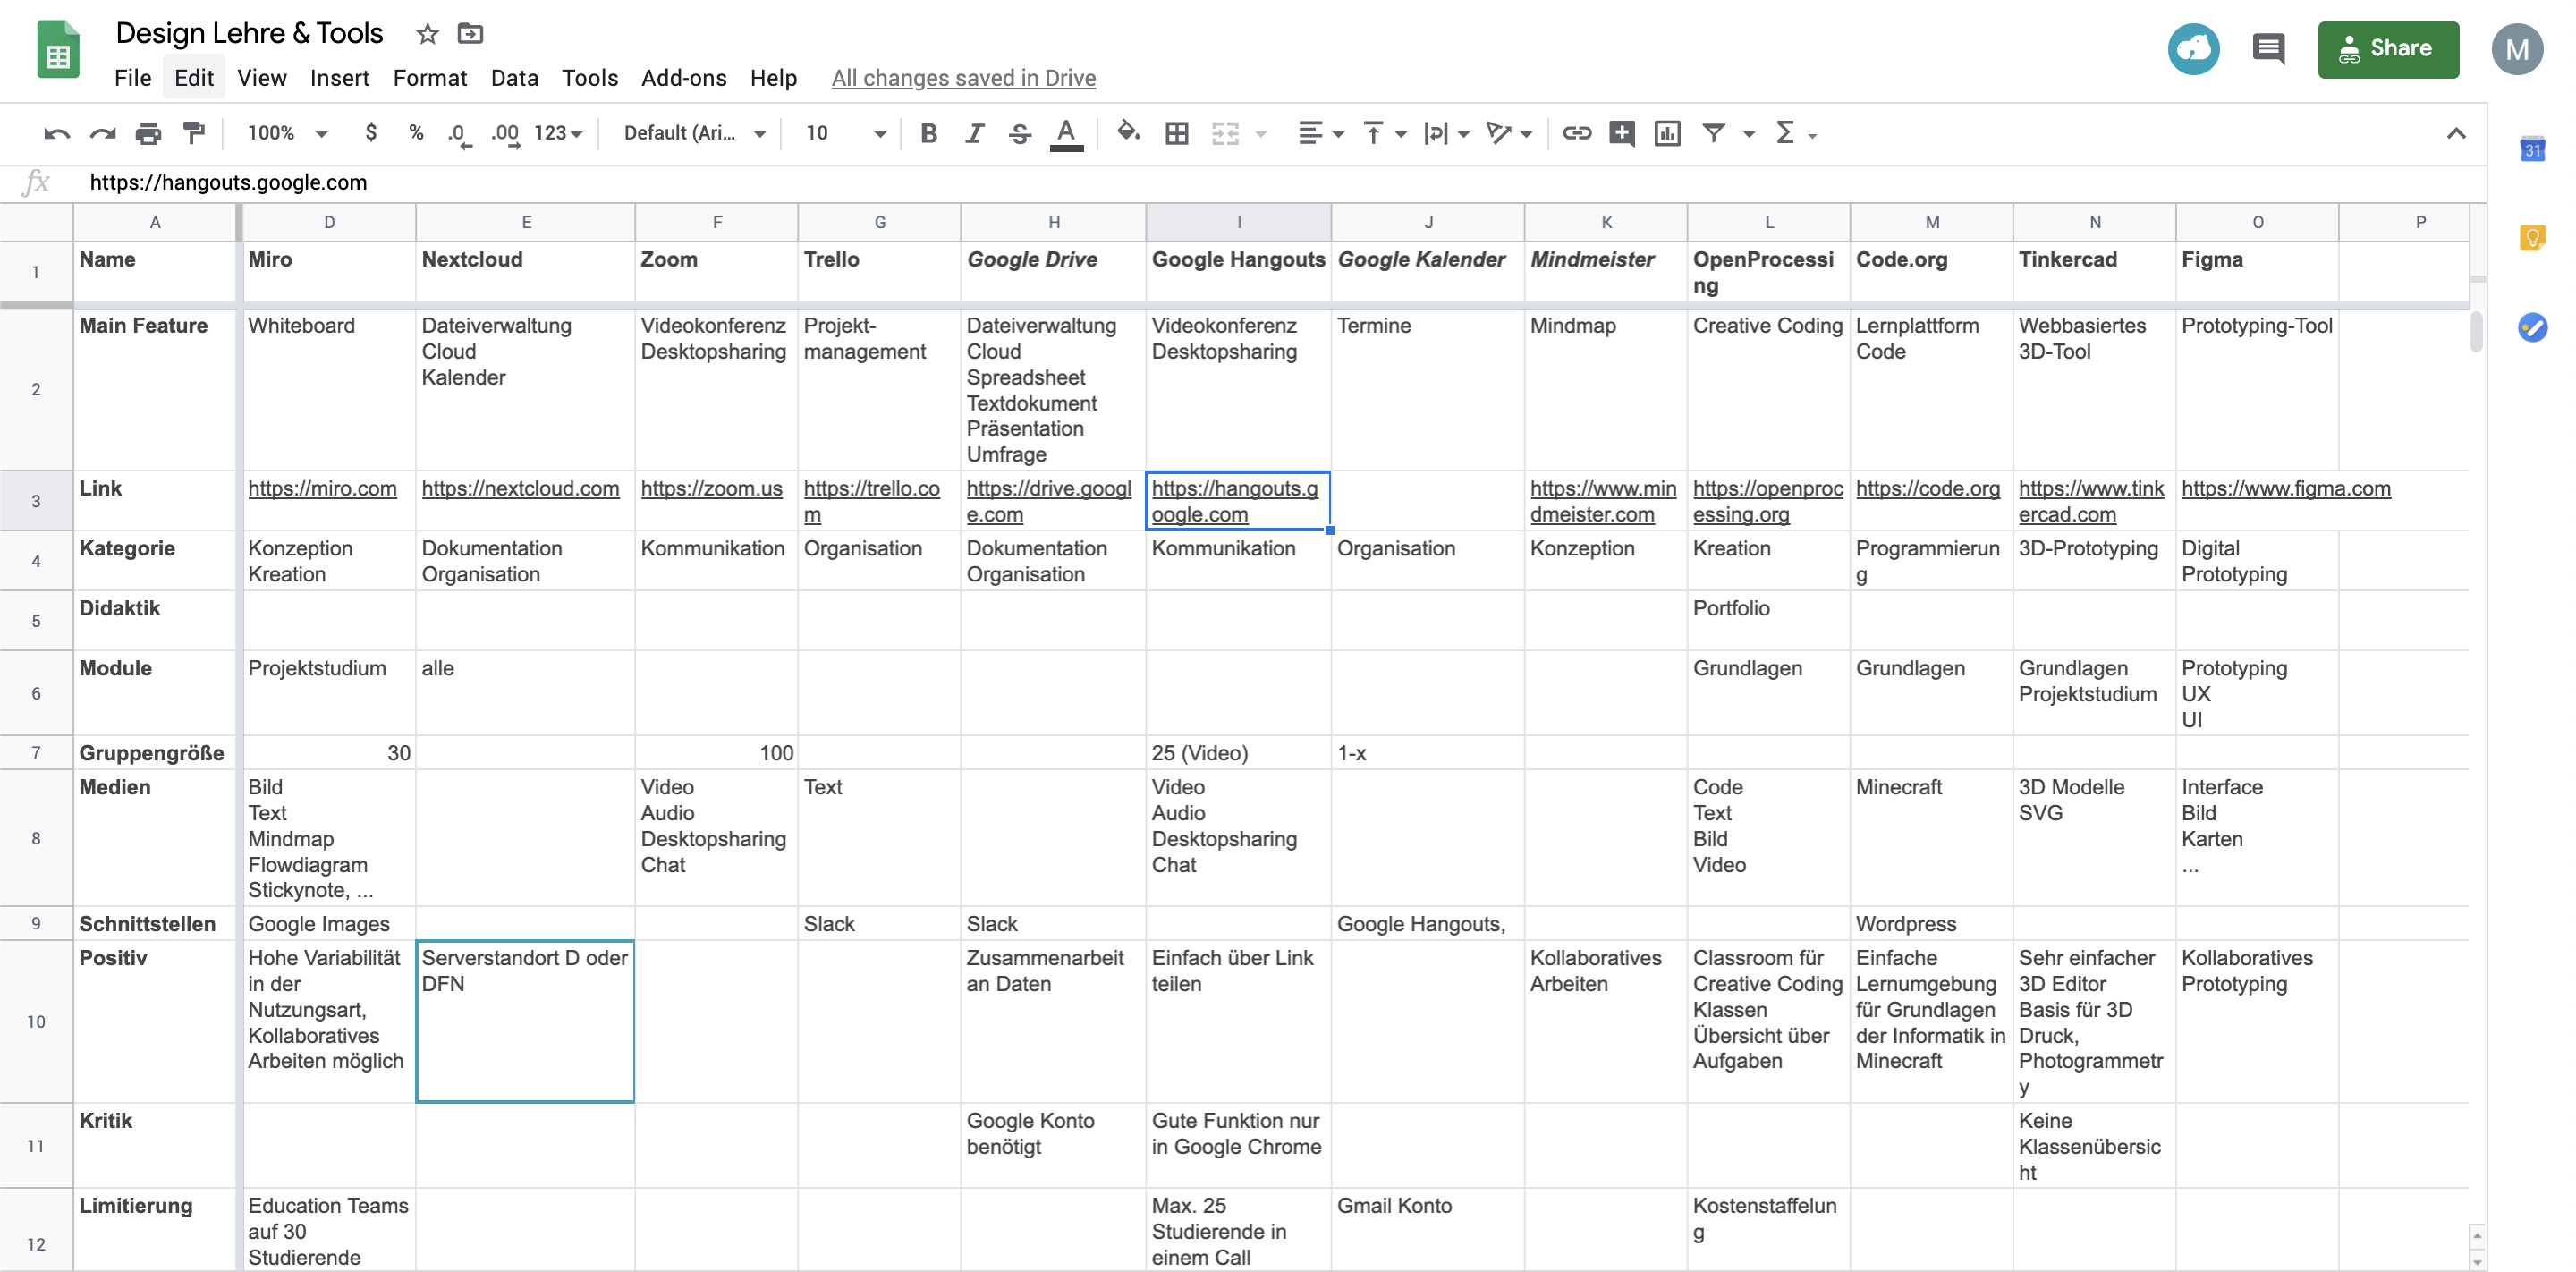Open the borders tool

[1177, 133]
